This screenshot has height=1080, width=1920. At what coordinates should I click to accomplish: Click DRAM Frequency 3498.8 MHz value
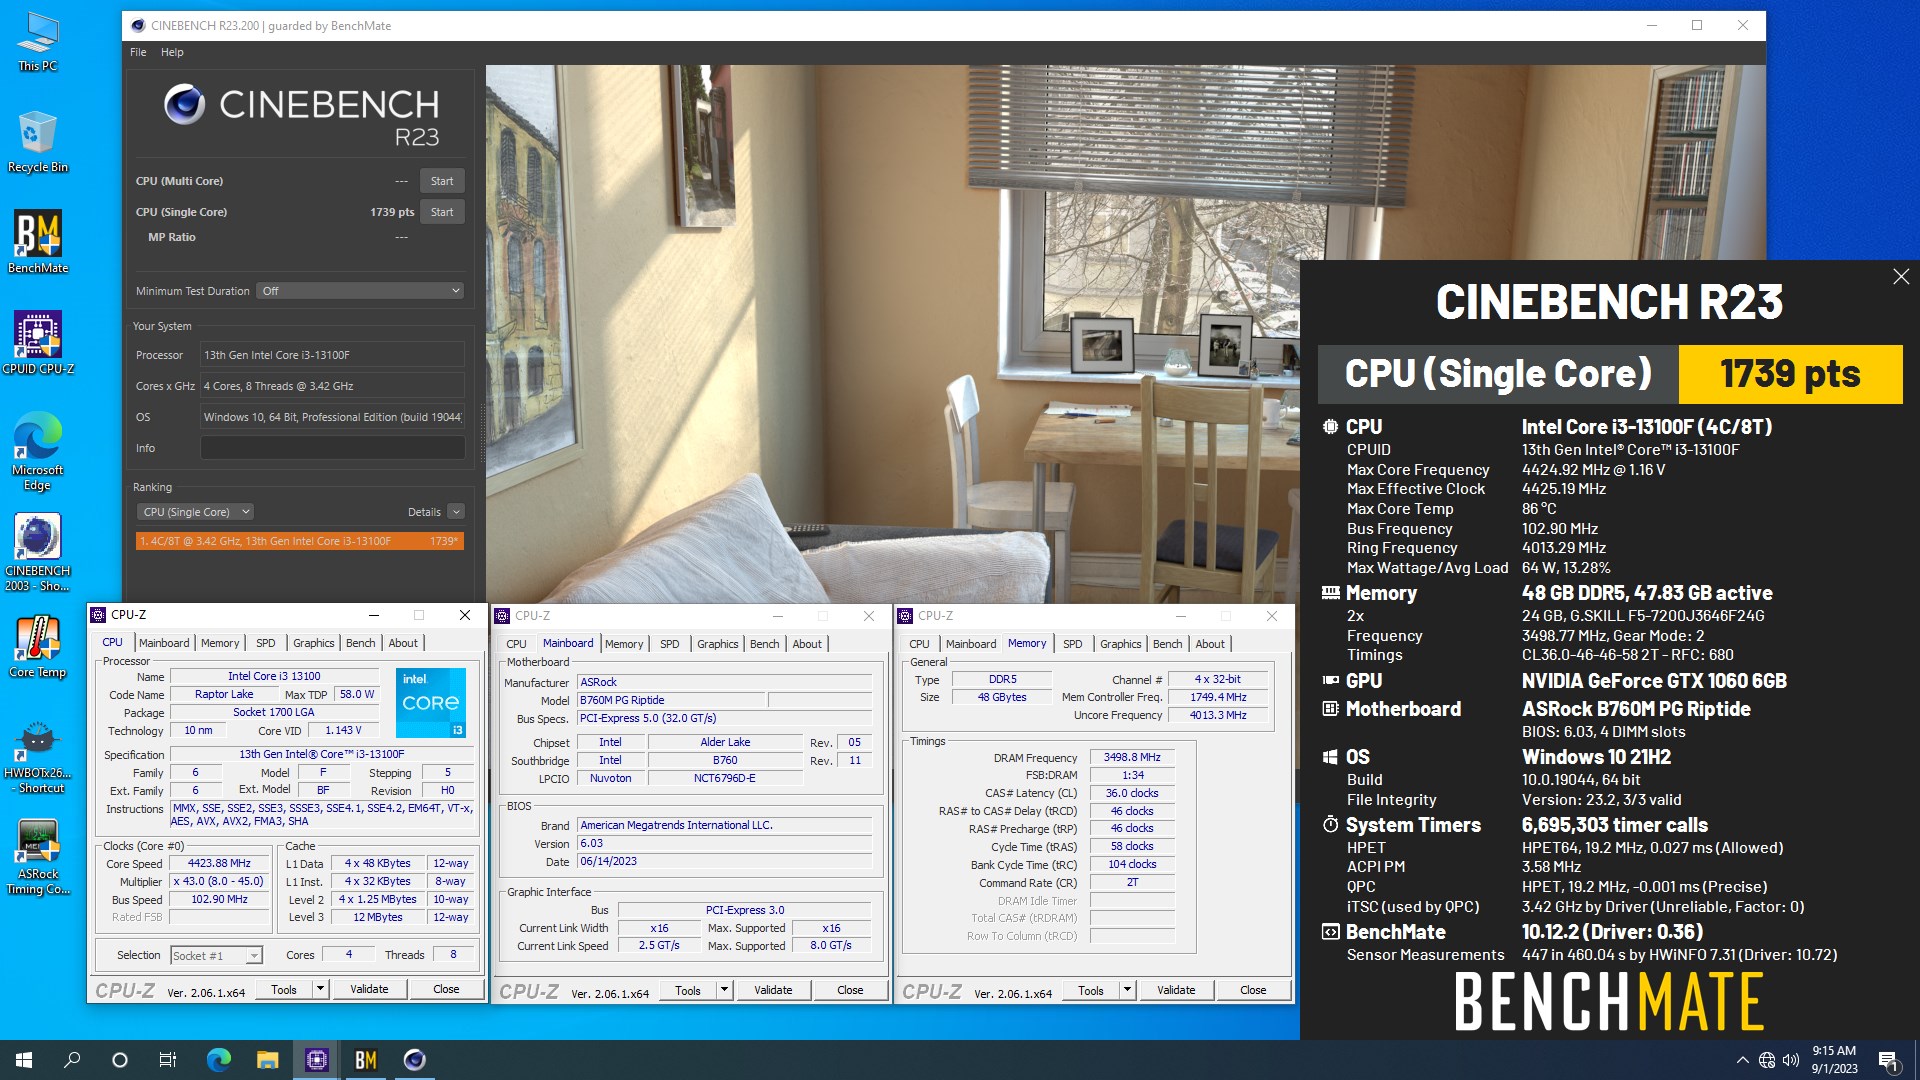tap(1132, 758)
